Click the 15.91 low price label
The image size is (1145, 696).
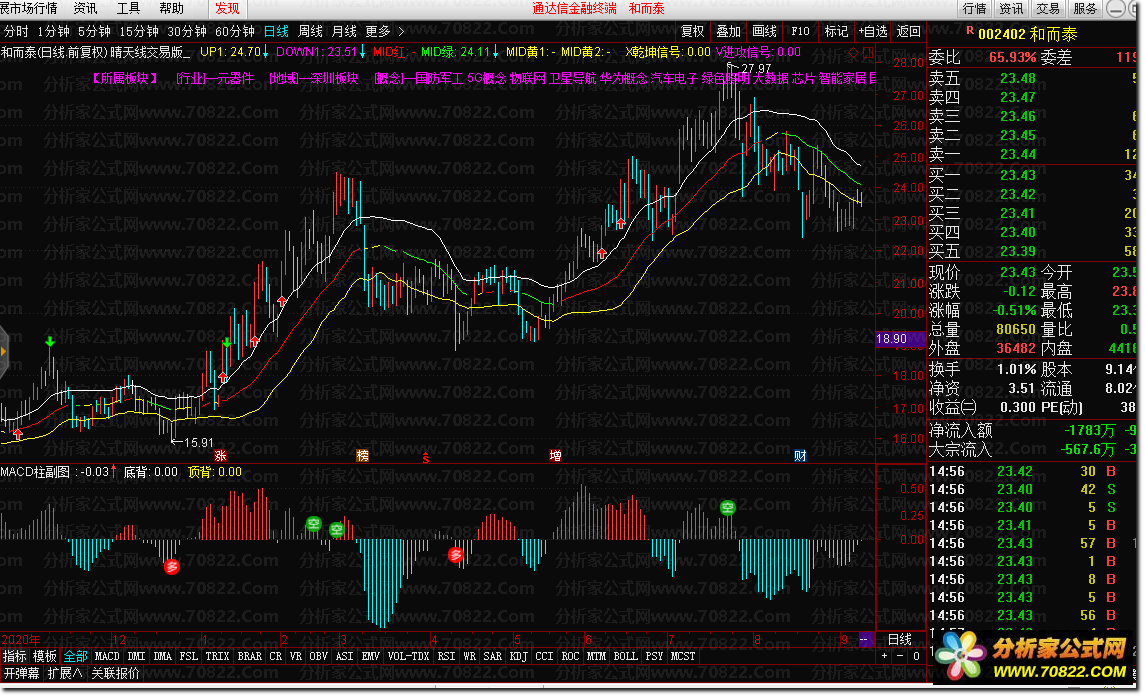pos(199,443)
